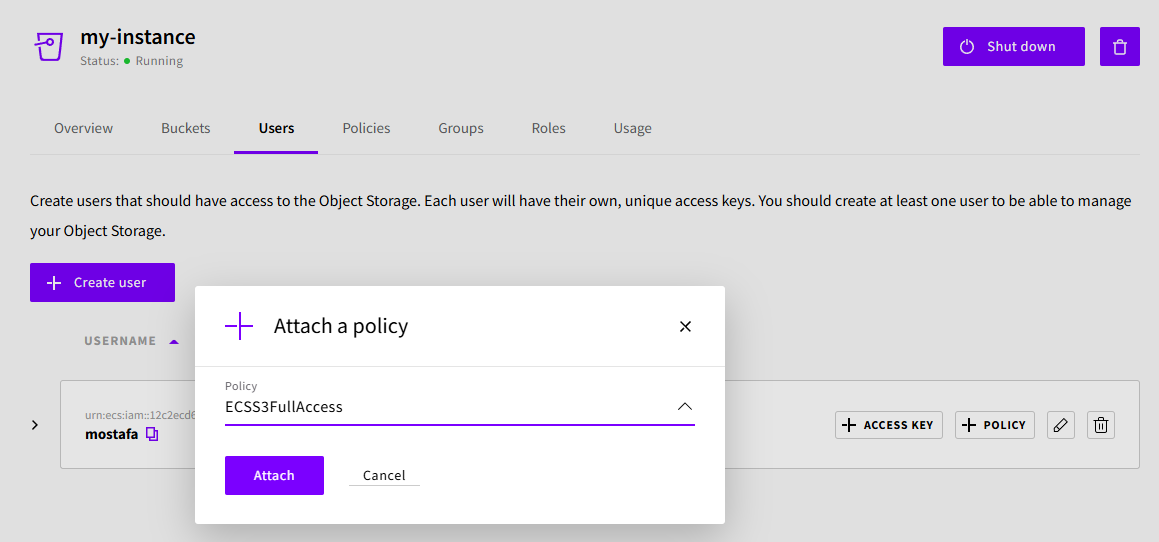
Task: Click the Create user button
Action: [x=102, y=282]
